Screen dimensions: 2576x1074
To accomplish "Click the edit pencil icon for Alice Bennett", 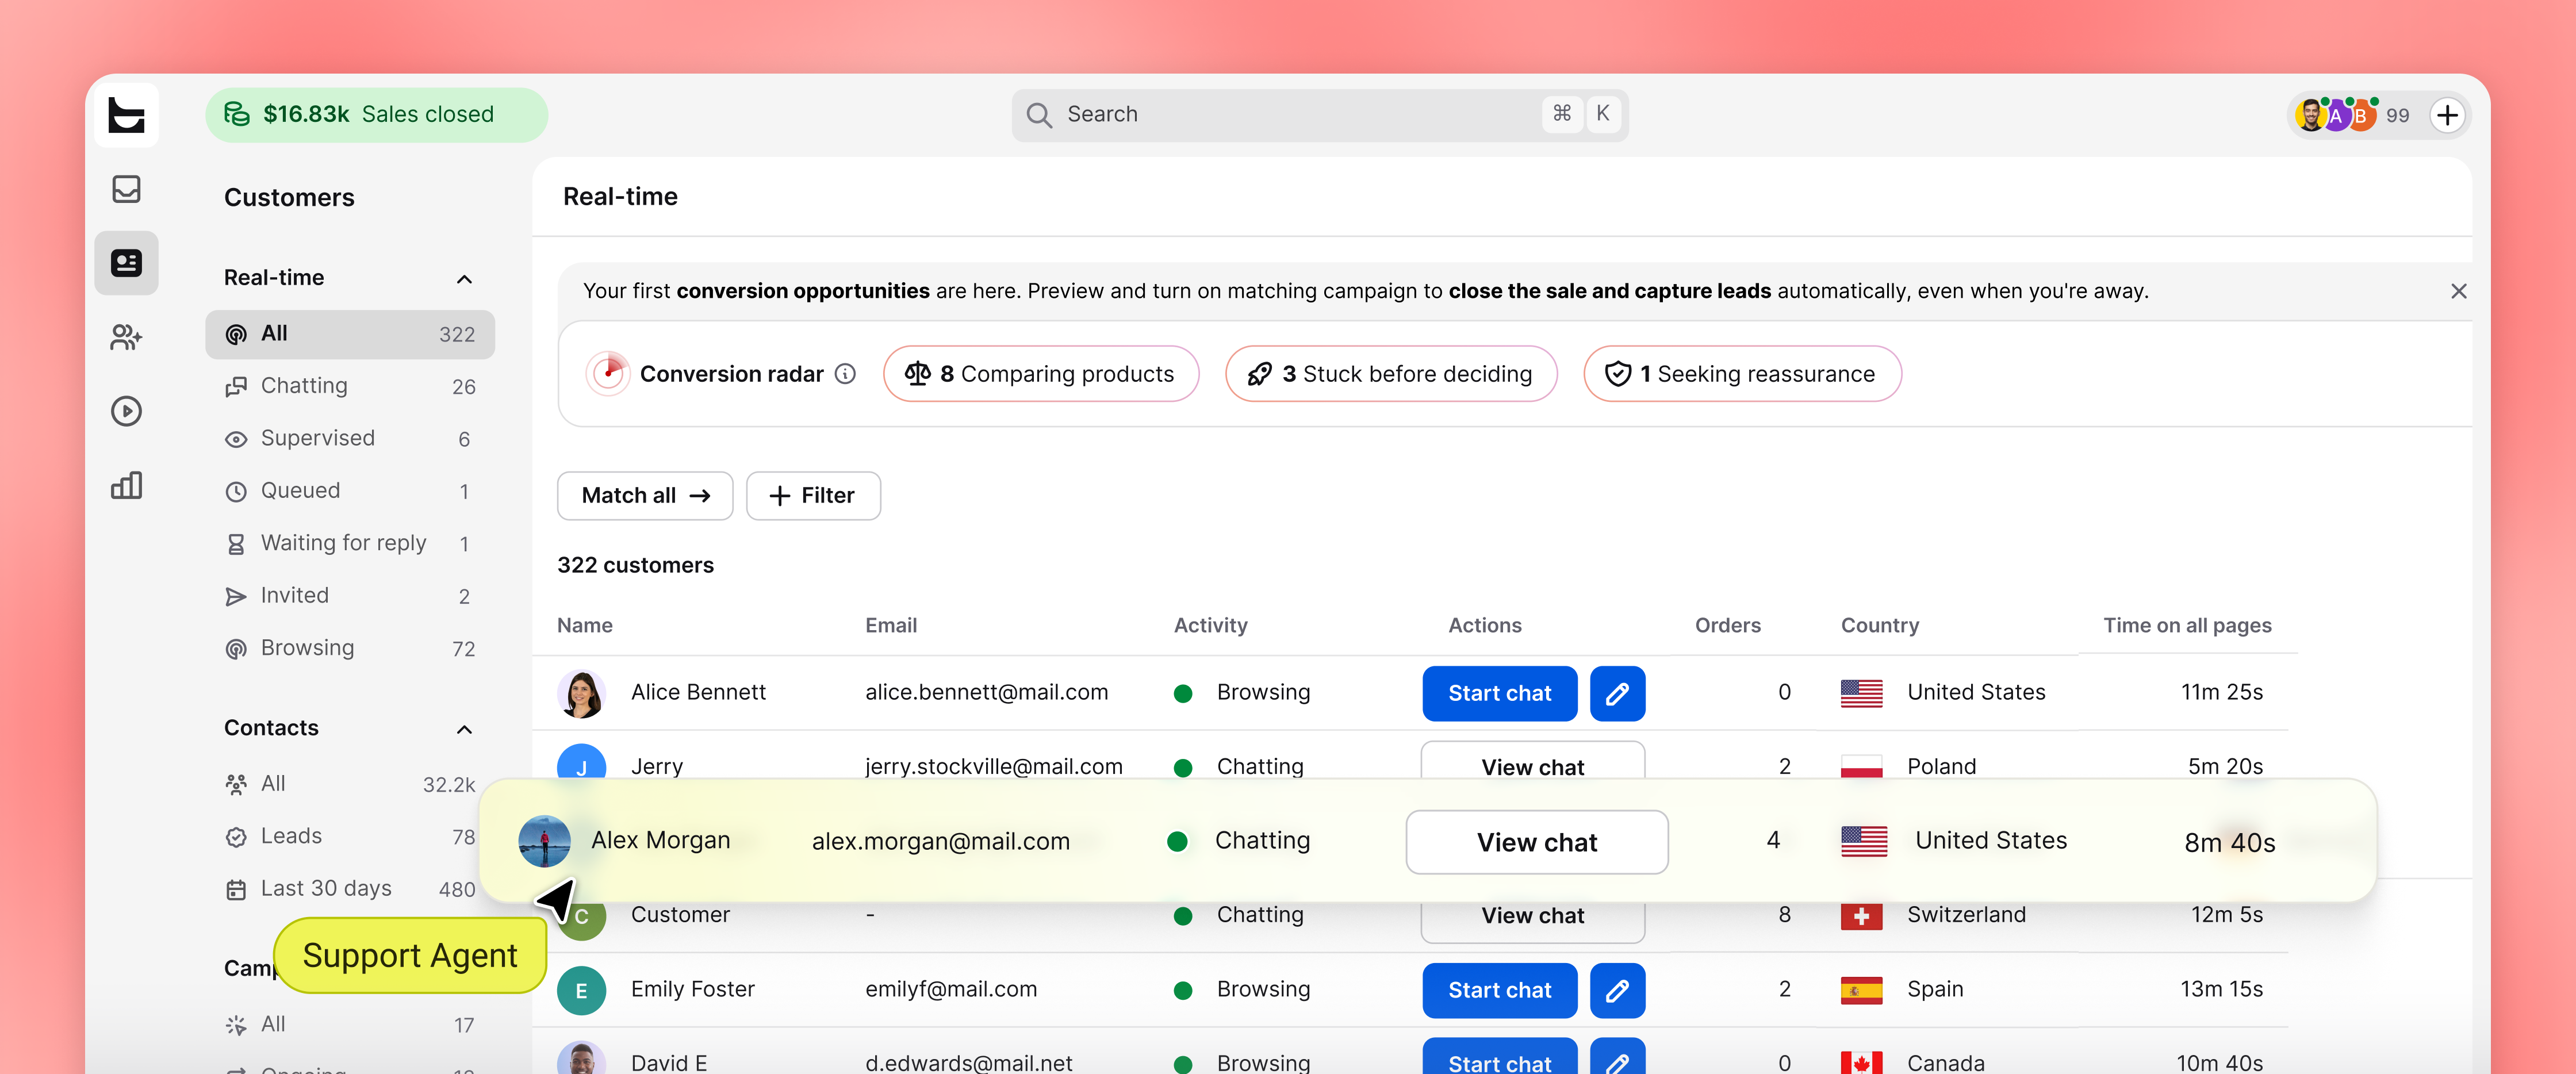I will [x=1617, y=693].
